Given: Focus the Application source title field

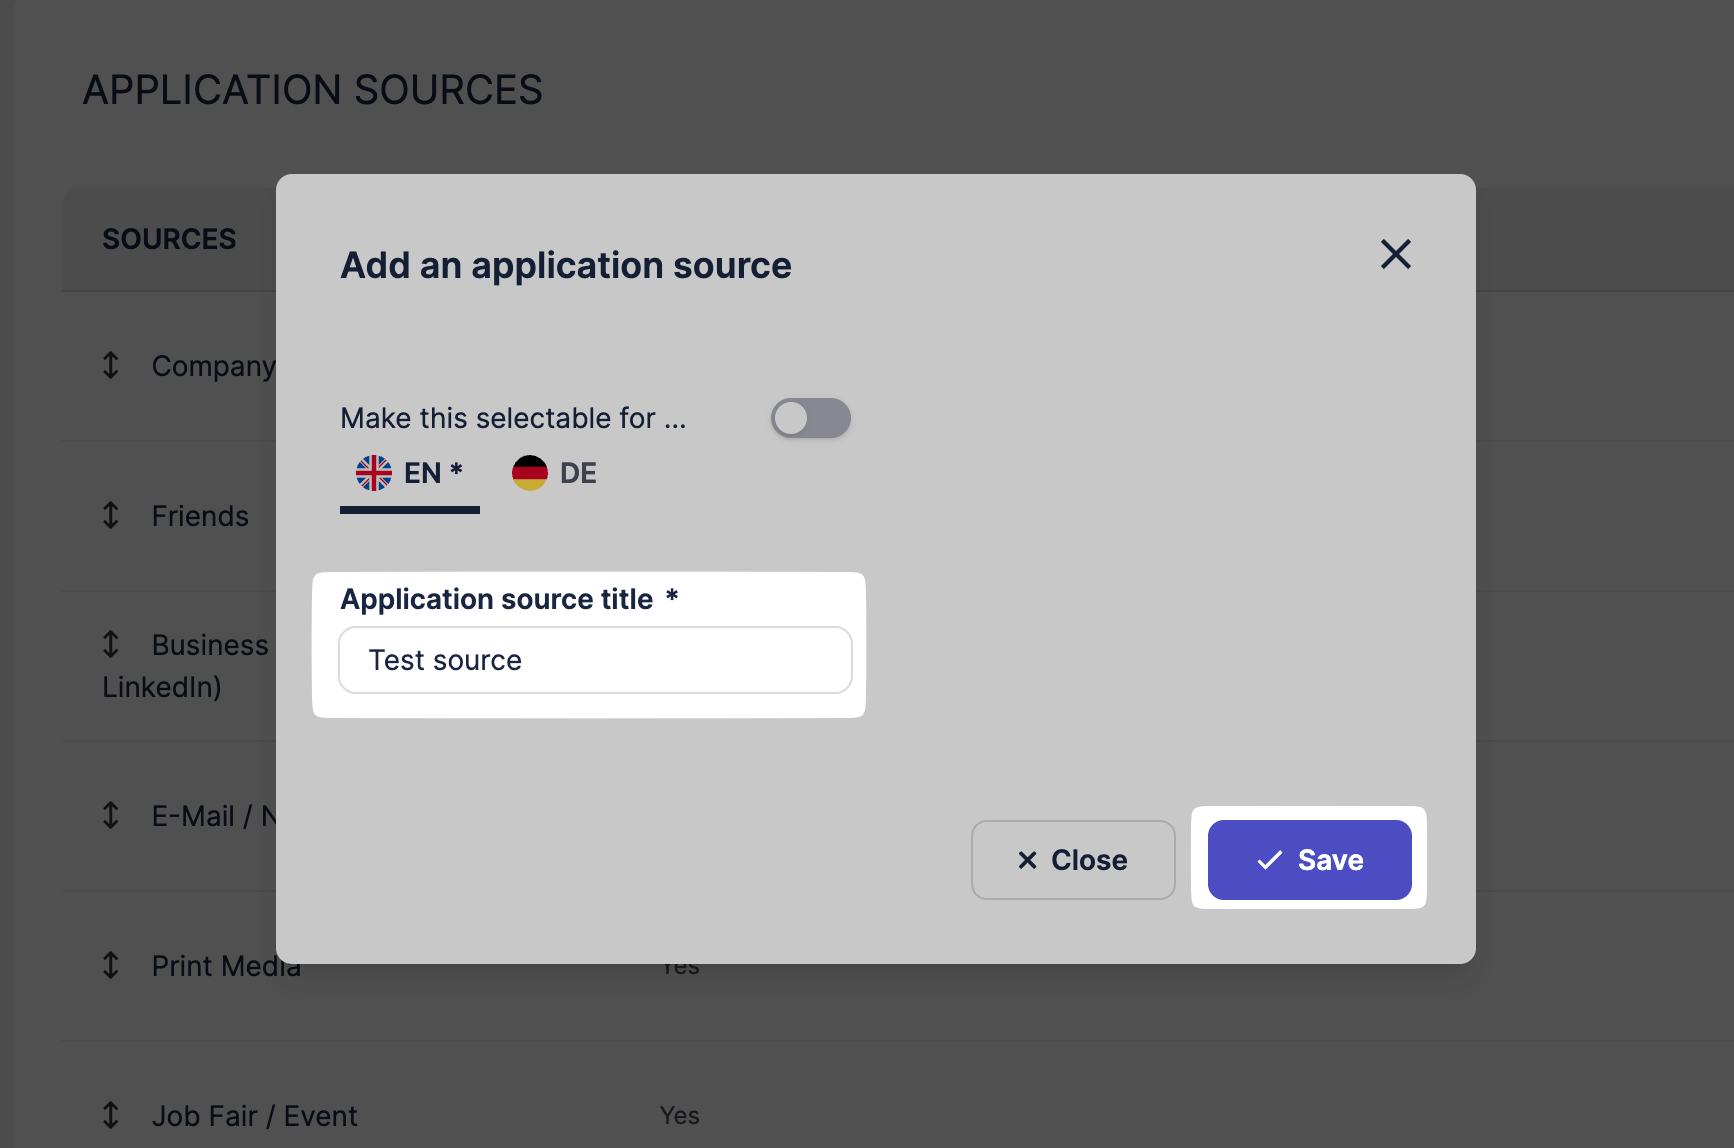Looking at the screenshot, I should 595,660.
